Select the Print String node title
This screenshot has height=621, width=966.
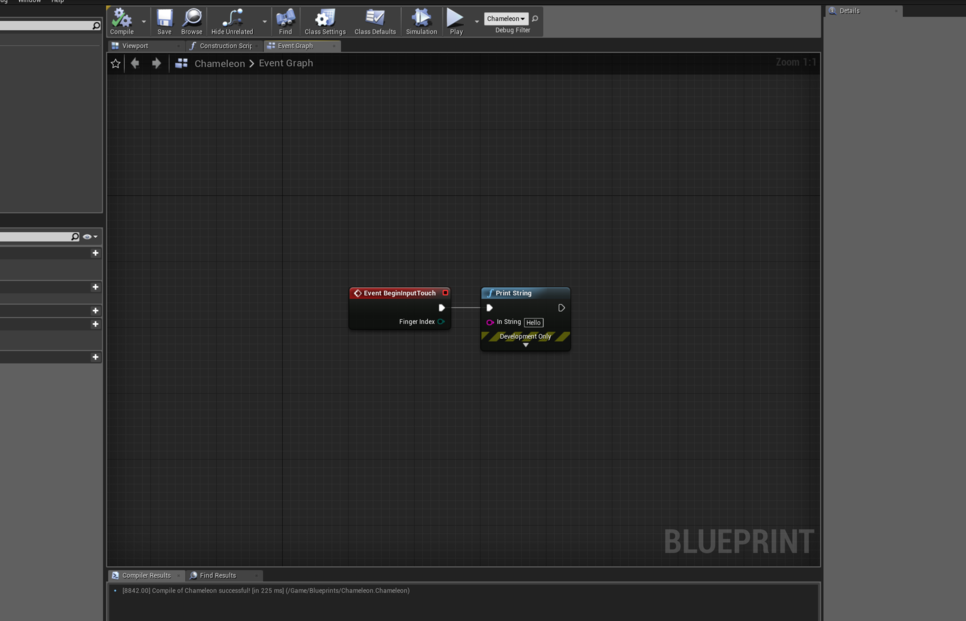point(513,293)
